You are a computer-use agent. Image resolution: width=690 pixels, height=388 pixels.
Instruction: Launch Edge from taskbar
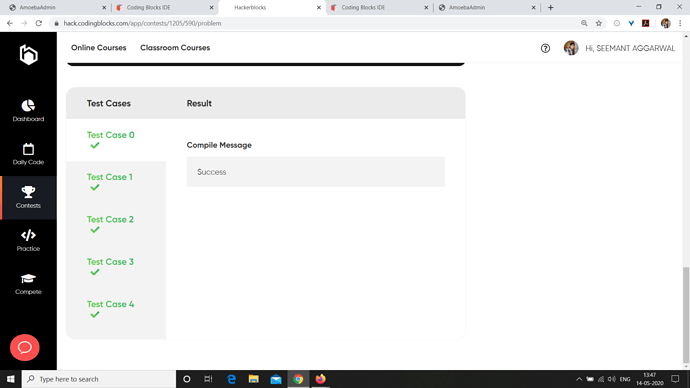231,379
